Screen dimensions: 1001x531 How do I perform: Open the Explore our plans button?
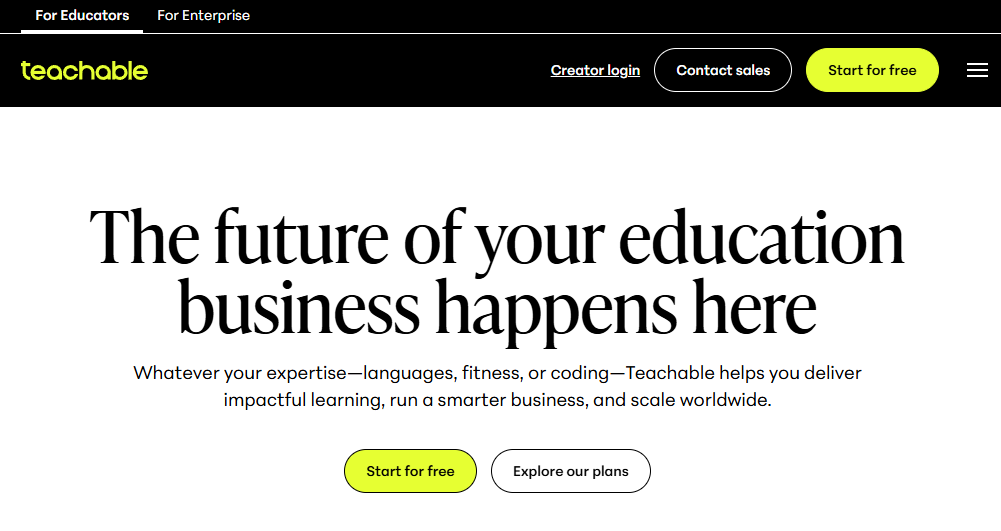tap(571, 471)
